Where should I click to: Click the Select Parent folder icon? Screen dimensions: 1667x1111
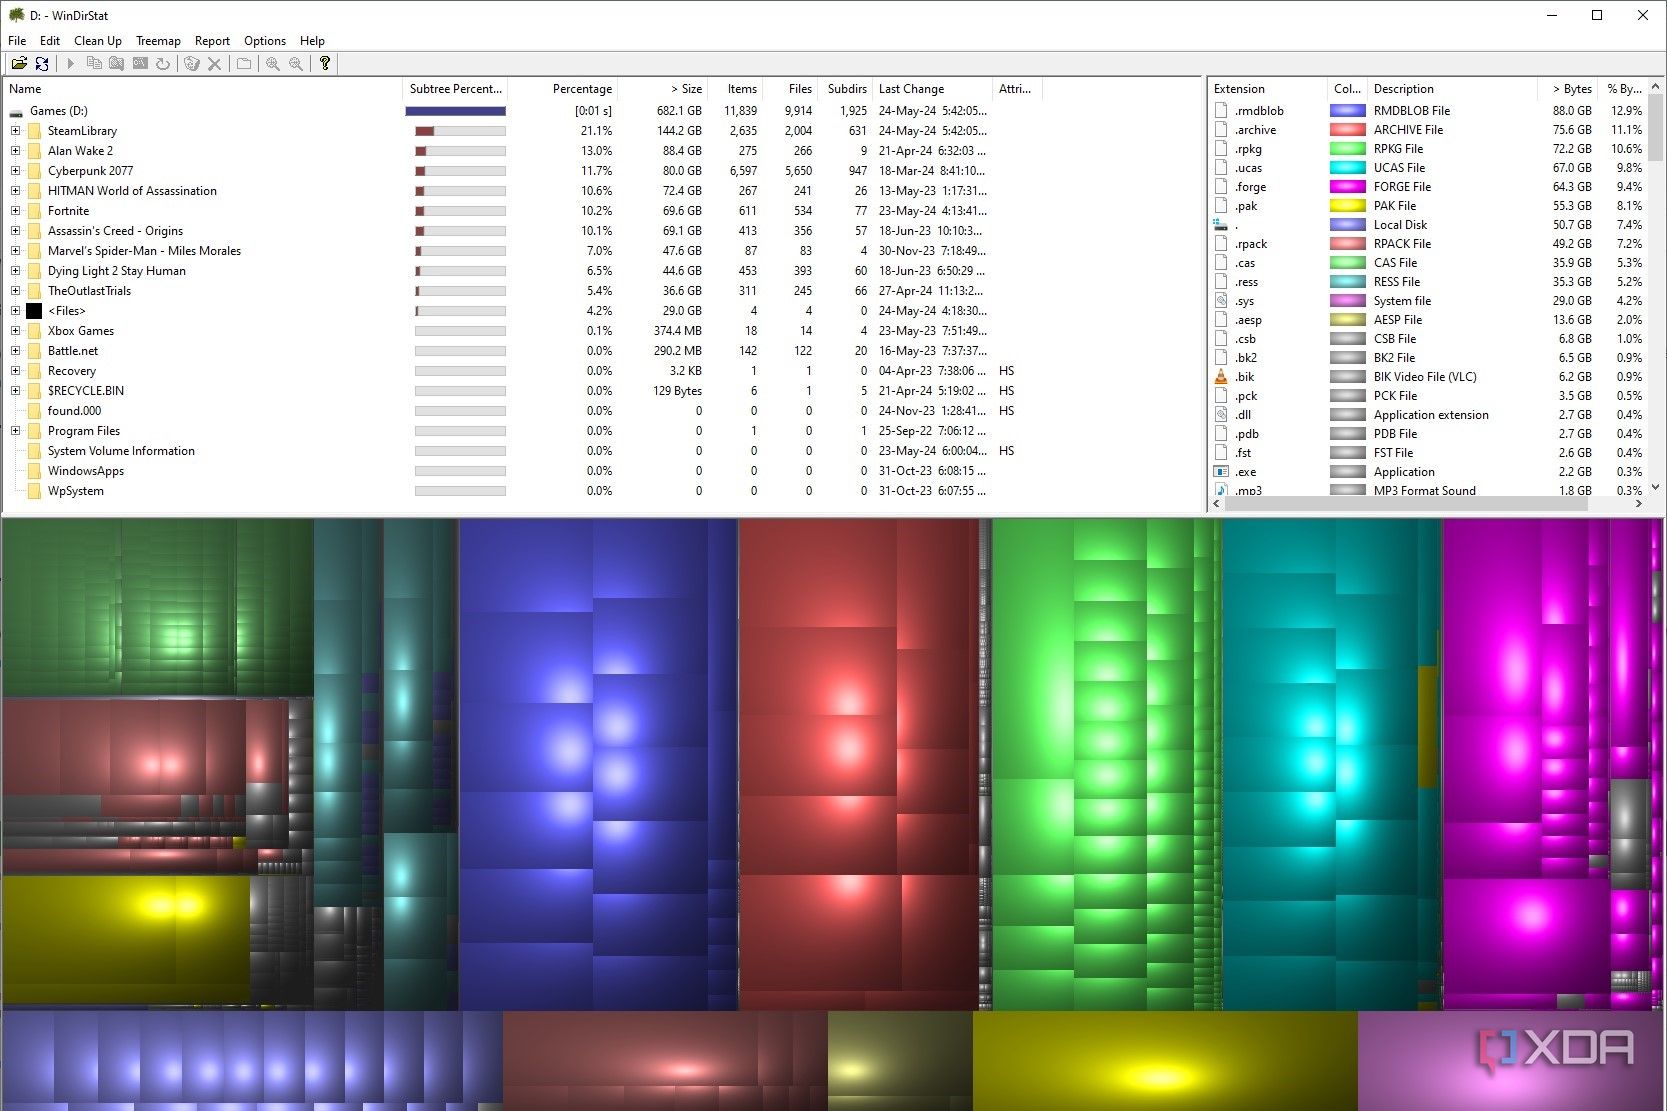coord(243,64)
